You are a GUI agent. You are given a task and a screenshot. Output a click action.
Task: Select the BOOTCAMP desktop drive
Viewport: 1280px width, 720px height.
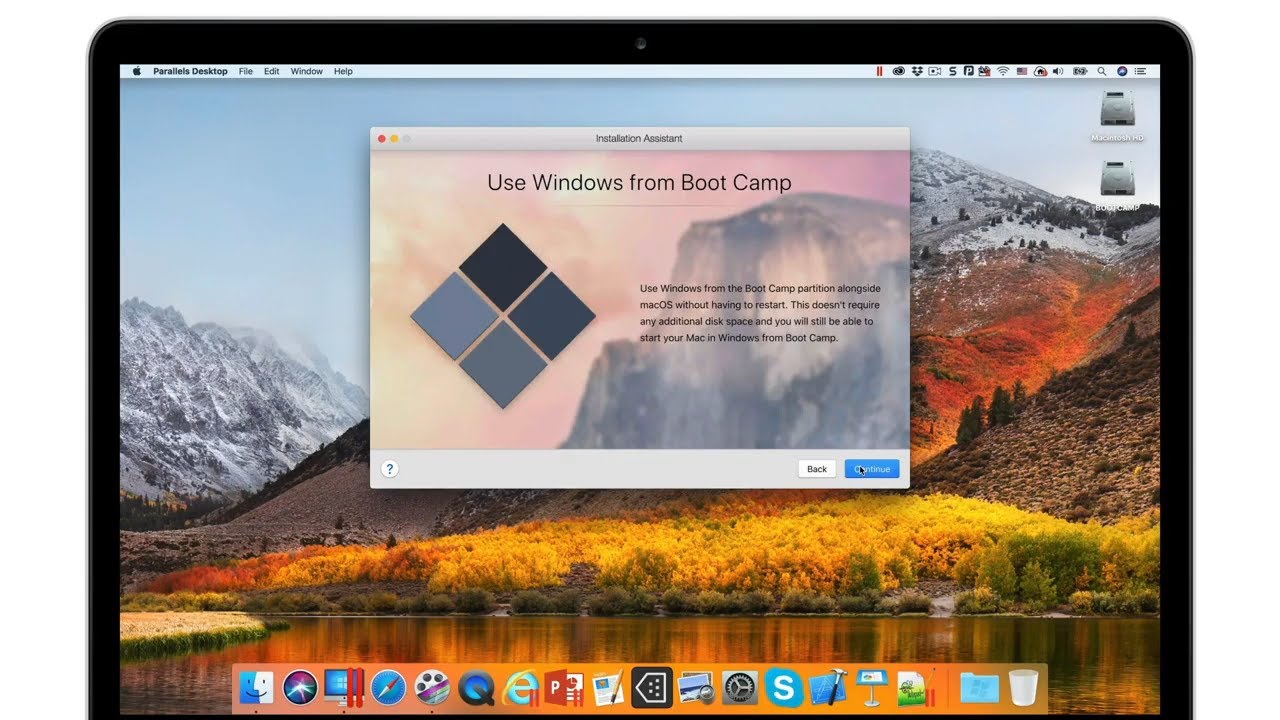(x=1117, y=186)
